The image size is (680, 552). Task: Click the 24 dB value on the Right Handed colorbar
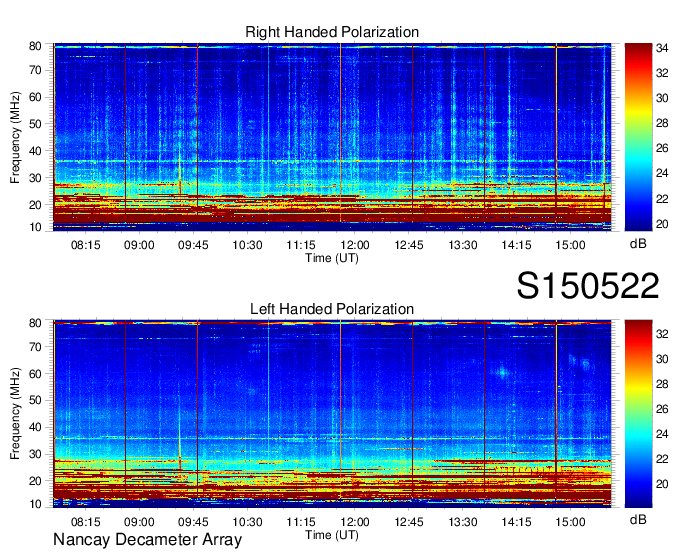point(662,173)
